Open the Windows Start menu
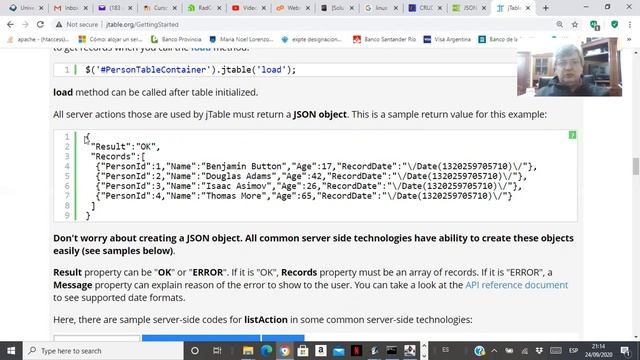640x360 pixels. click(x=11, y=351)
